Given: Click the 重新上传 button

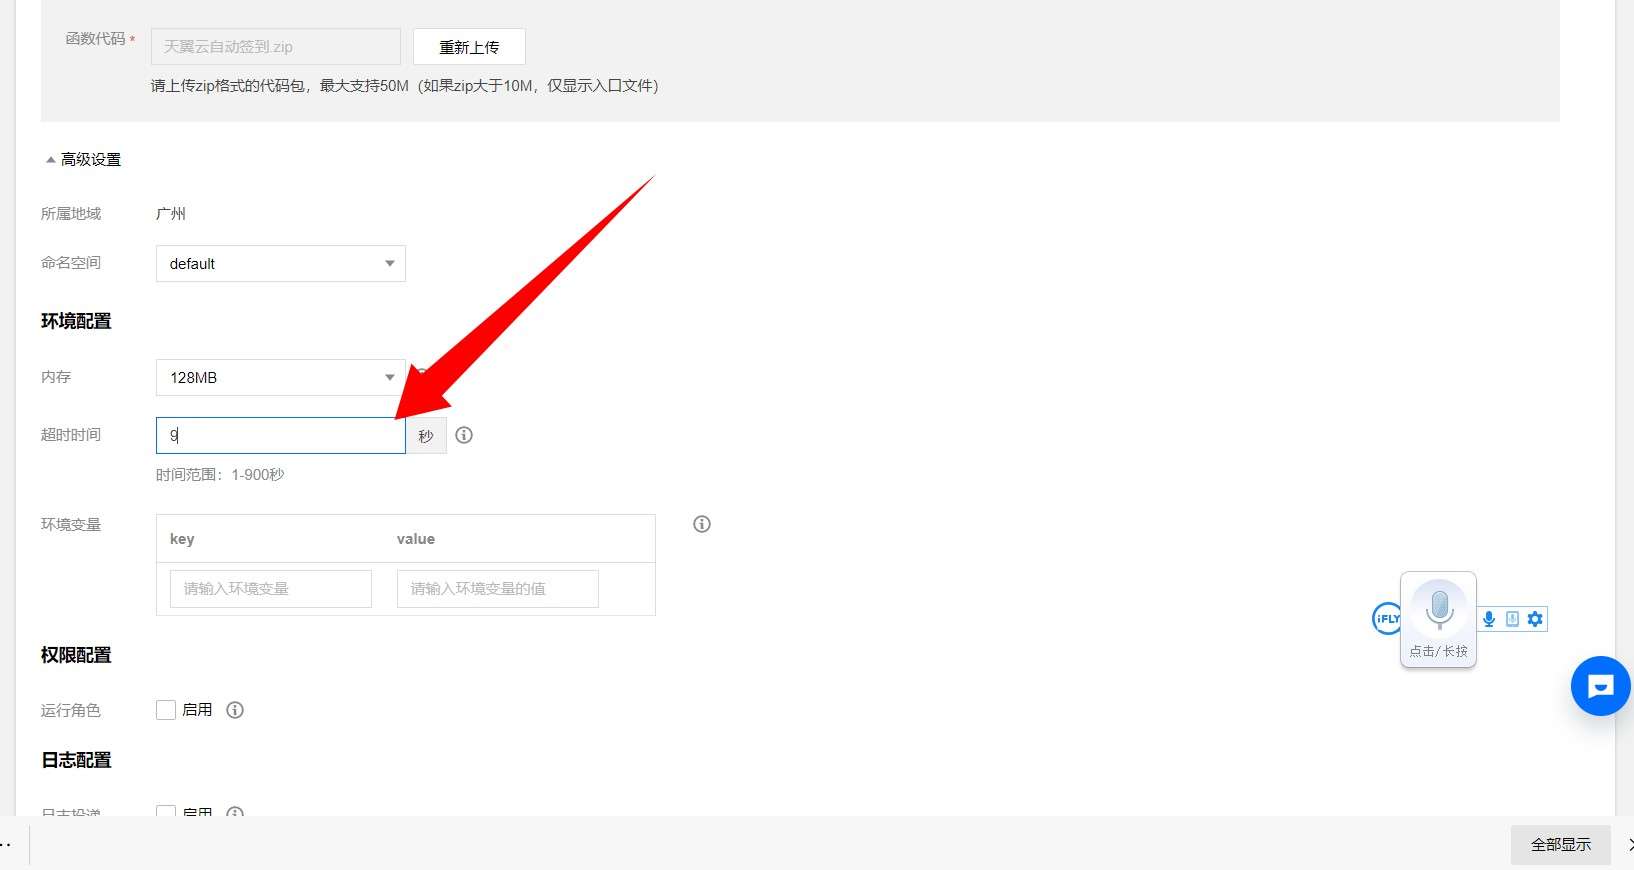Looking at the screenshot, I should (469, 47).
